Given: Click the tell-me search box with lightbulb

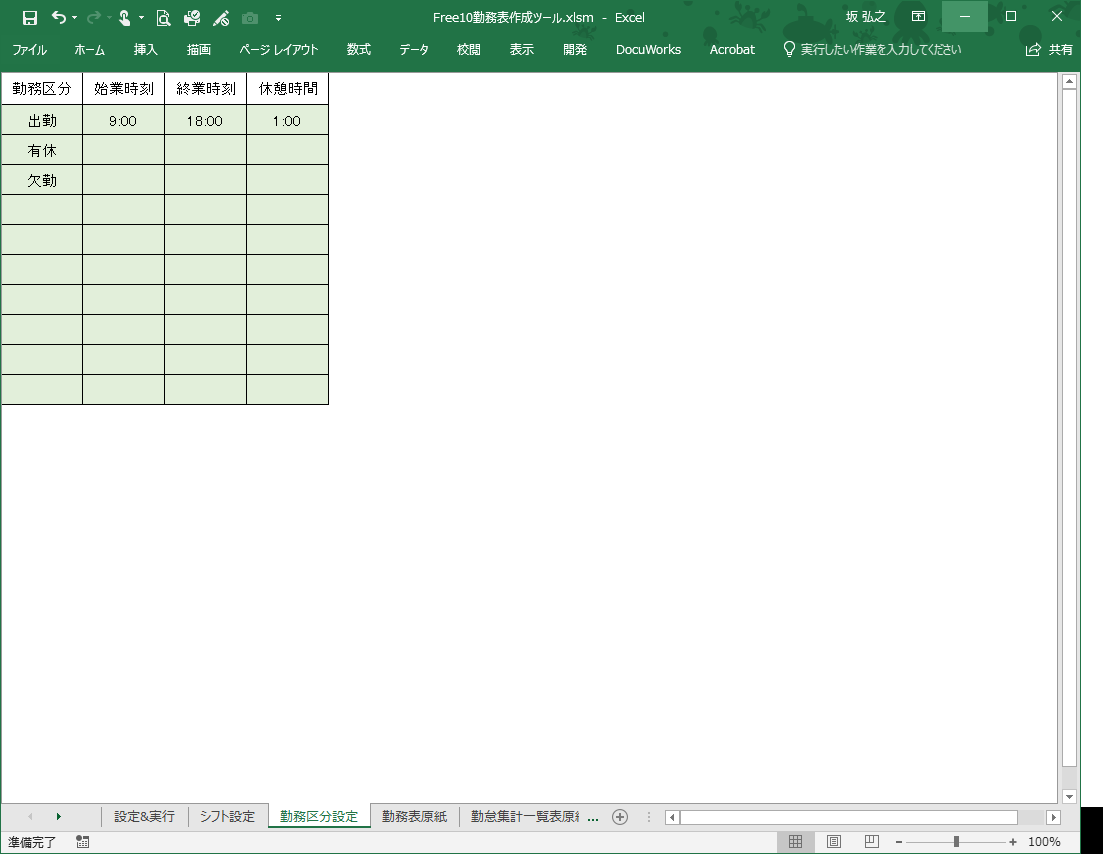Looking at the screenshot, I should tap(872, 50).
